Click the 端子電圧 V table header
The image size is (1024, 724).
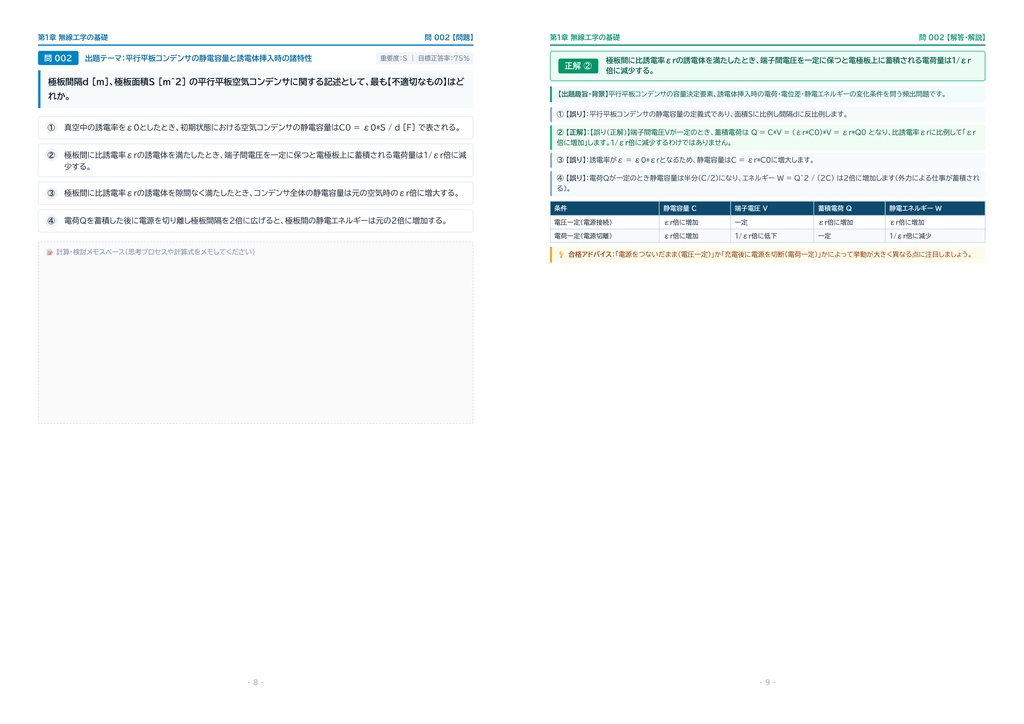tap(772, 208)
